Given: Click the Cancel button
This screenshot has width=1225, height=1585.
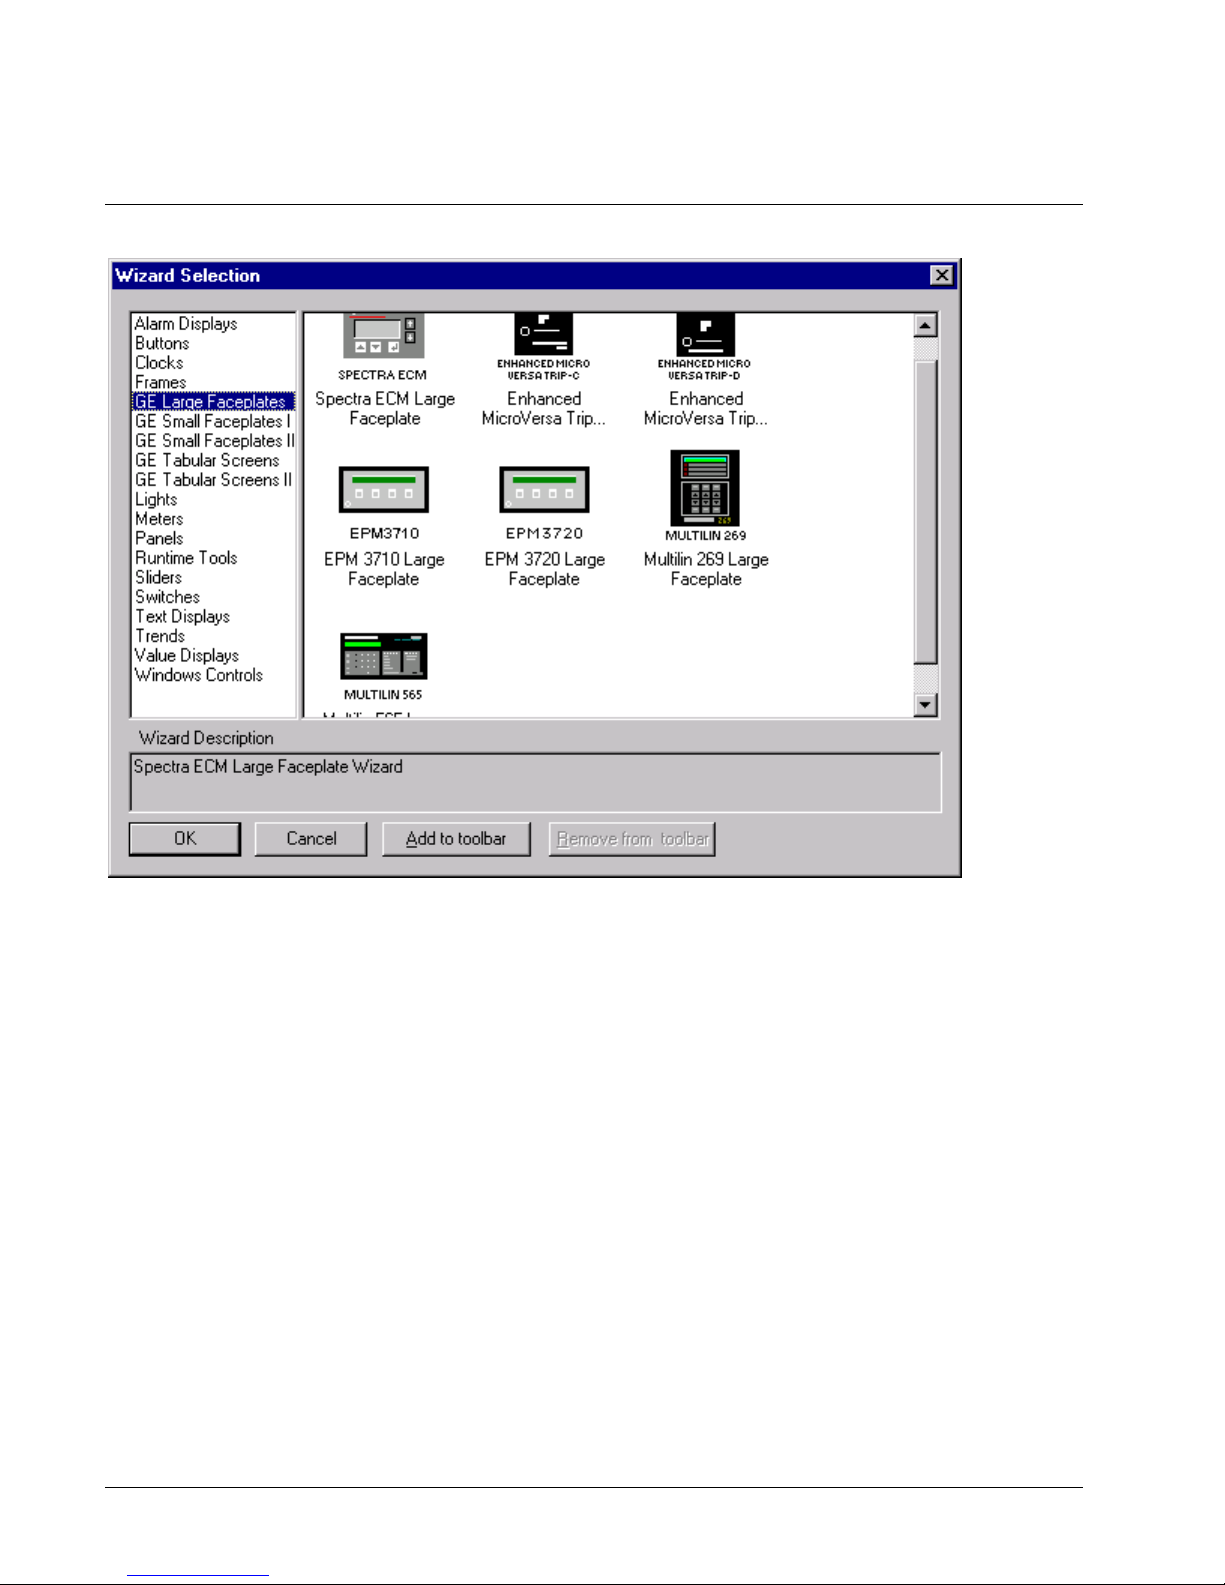Looking at the screenshot, I should click(x=311, y=839).
